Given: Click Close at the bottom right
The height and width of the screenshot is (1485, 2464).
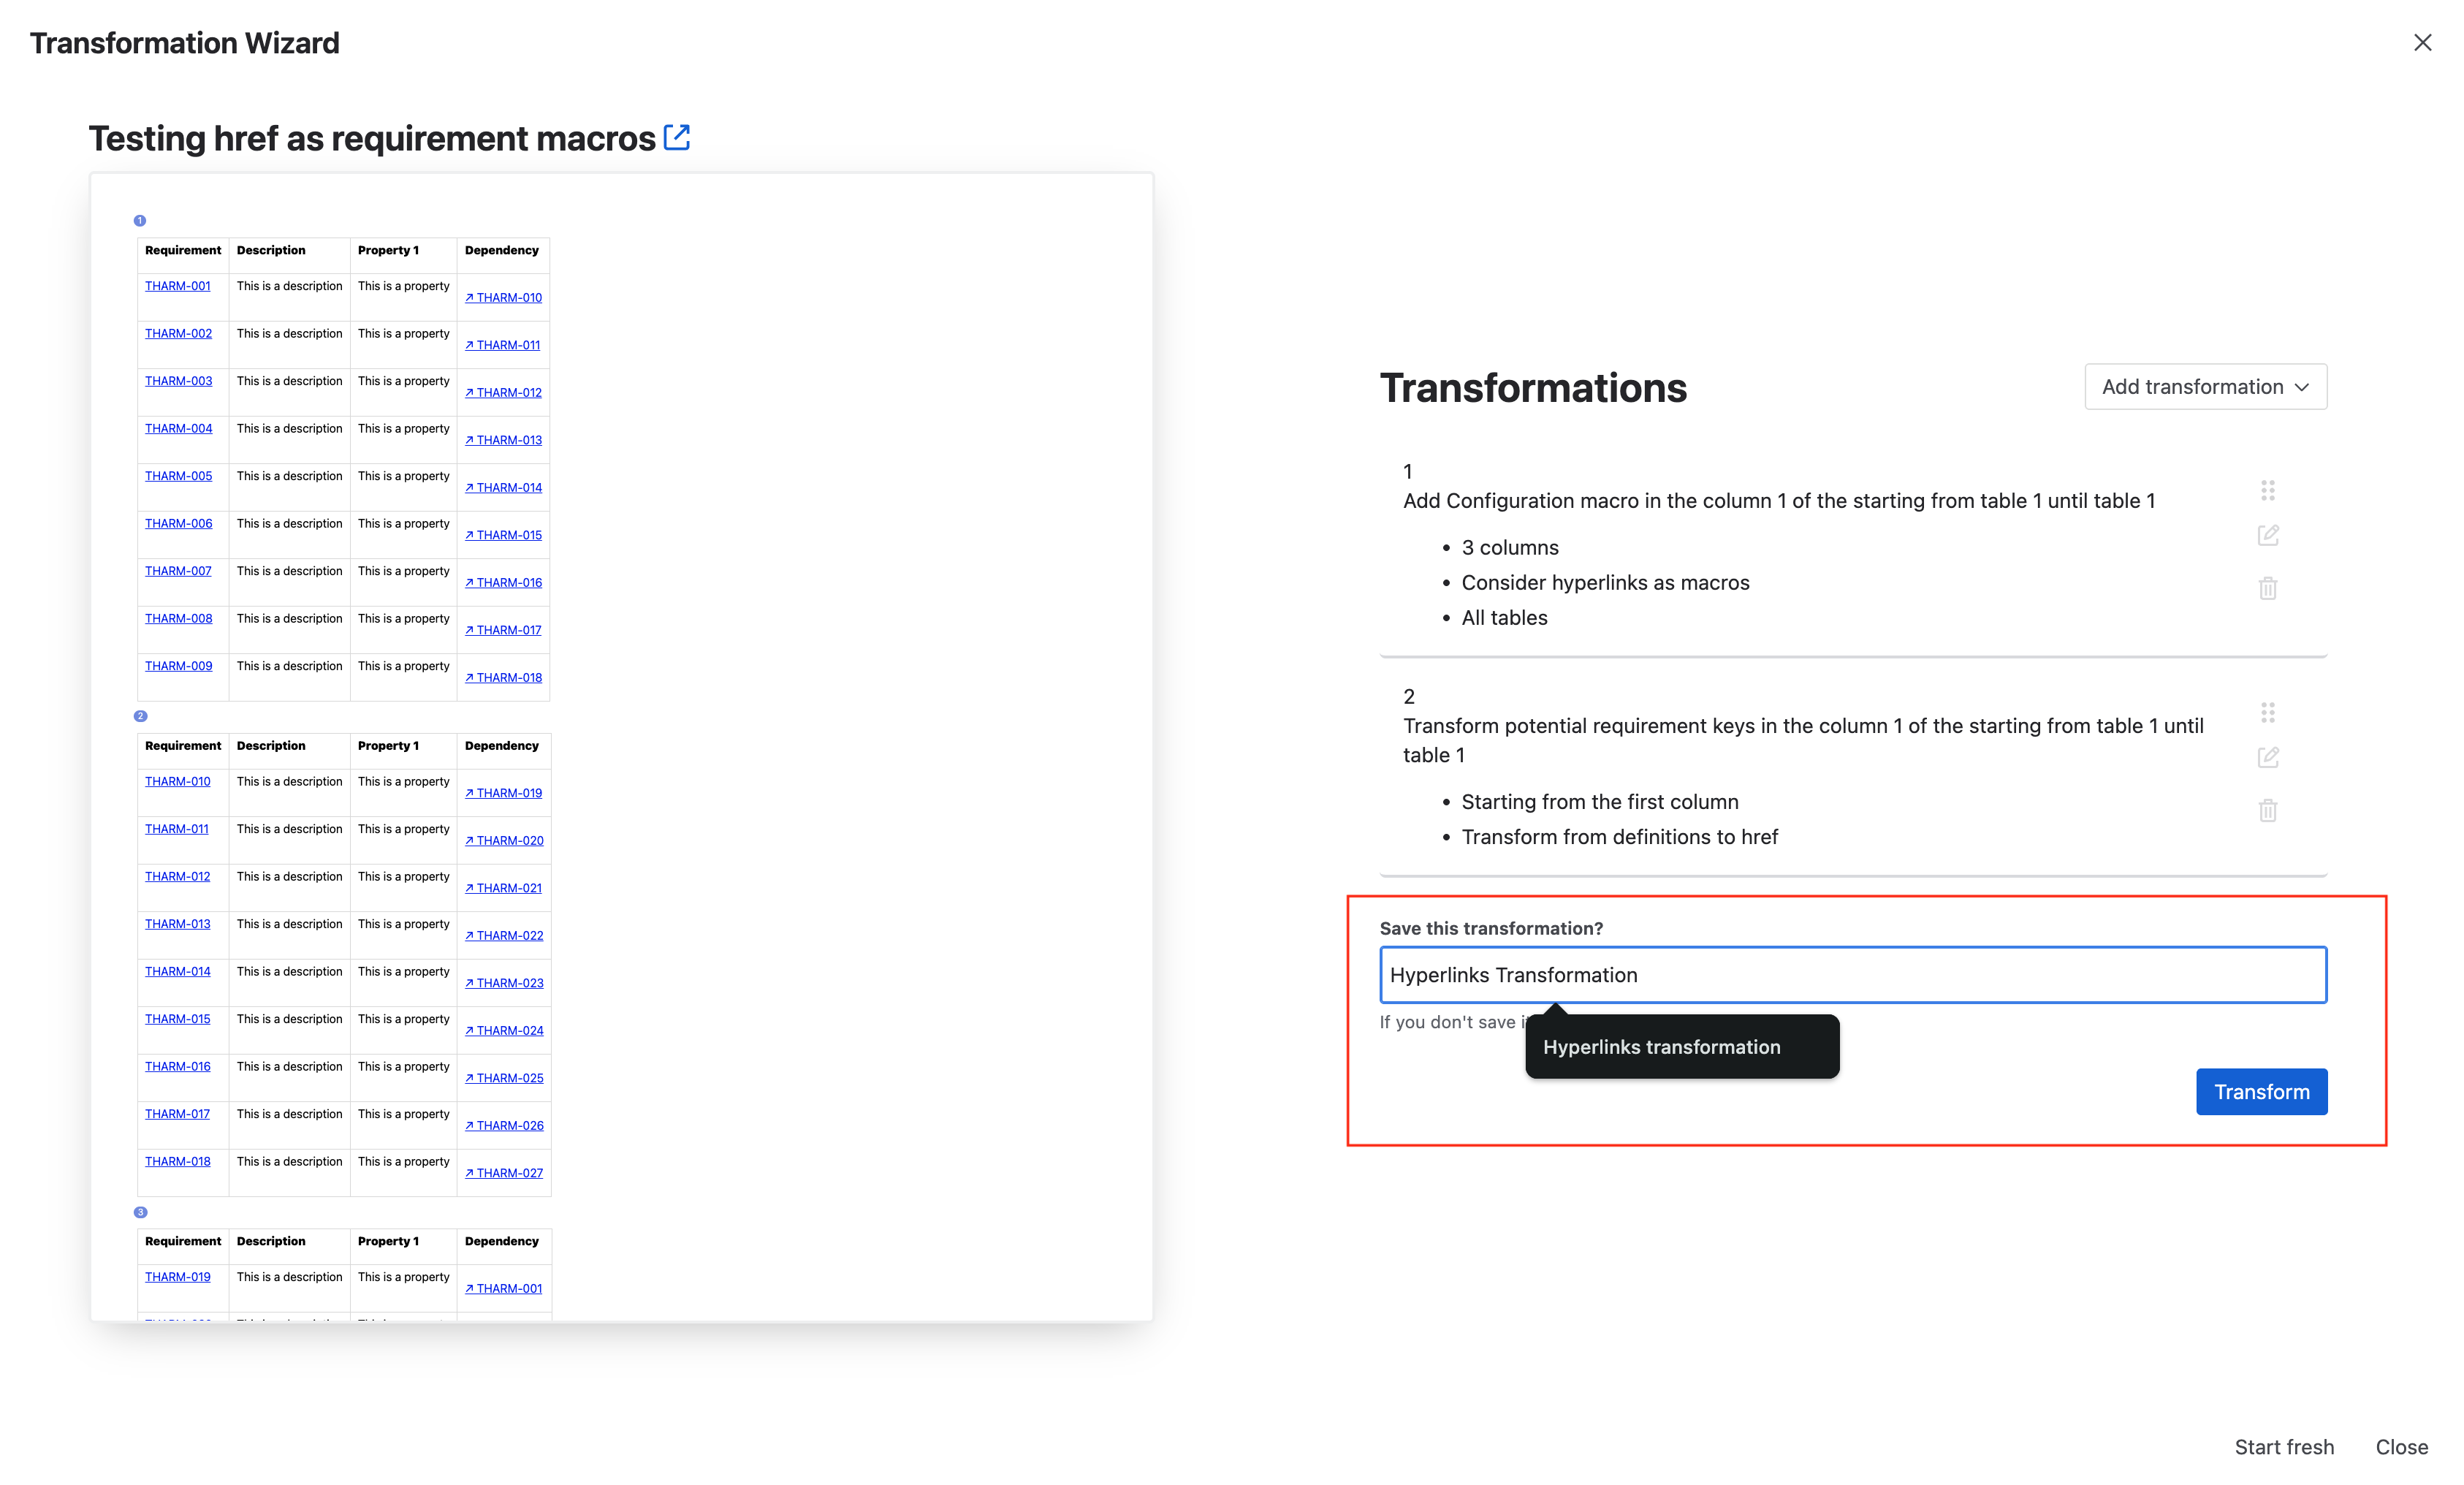Looking at the screenshot, I should click(x=2401, y=1447).
